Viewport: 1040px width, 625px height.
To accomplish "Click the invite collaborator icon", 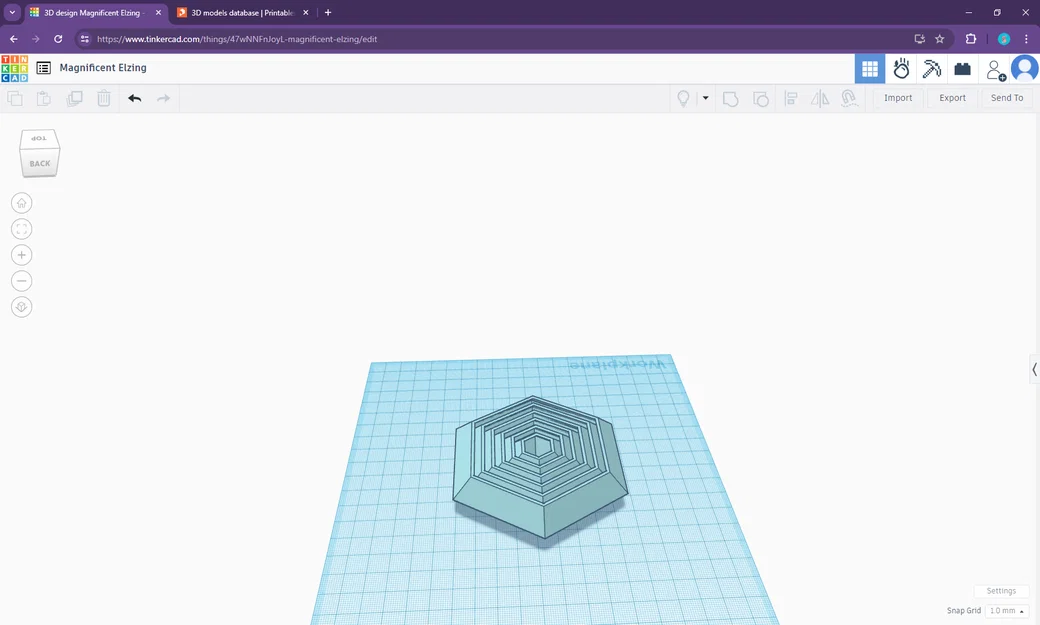I will click(996, 69).
